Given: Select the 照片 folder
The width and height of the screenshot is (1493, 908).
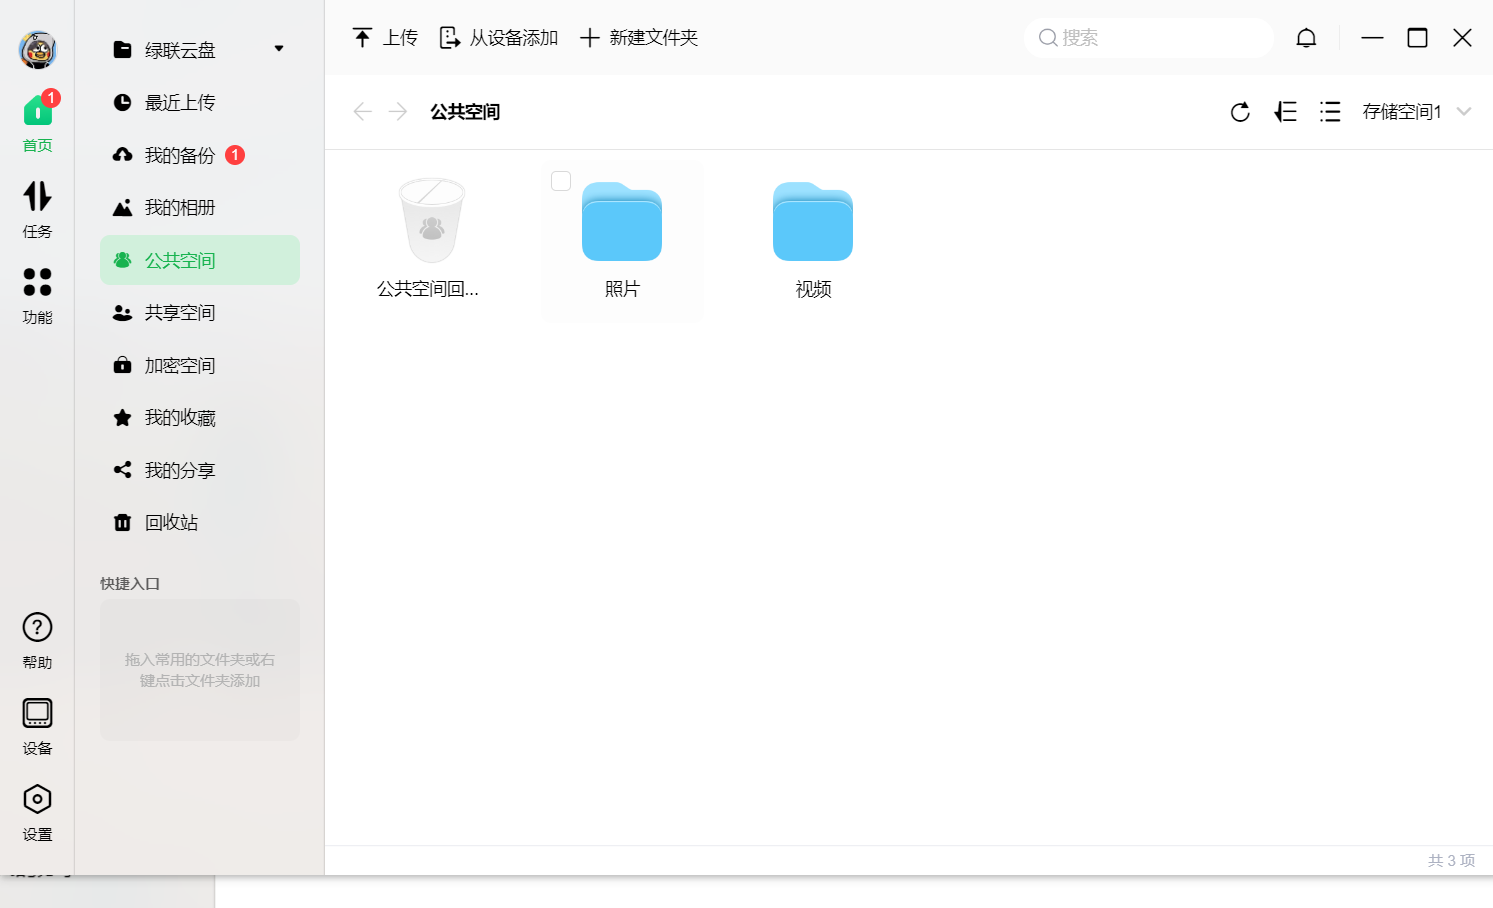Looking at the screenshot, I should tap(622, 241).
